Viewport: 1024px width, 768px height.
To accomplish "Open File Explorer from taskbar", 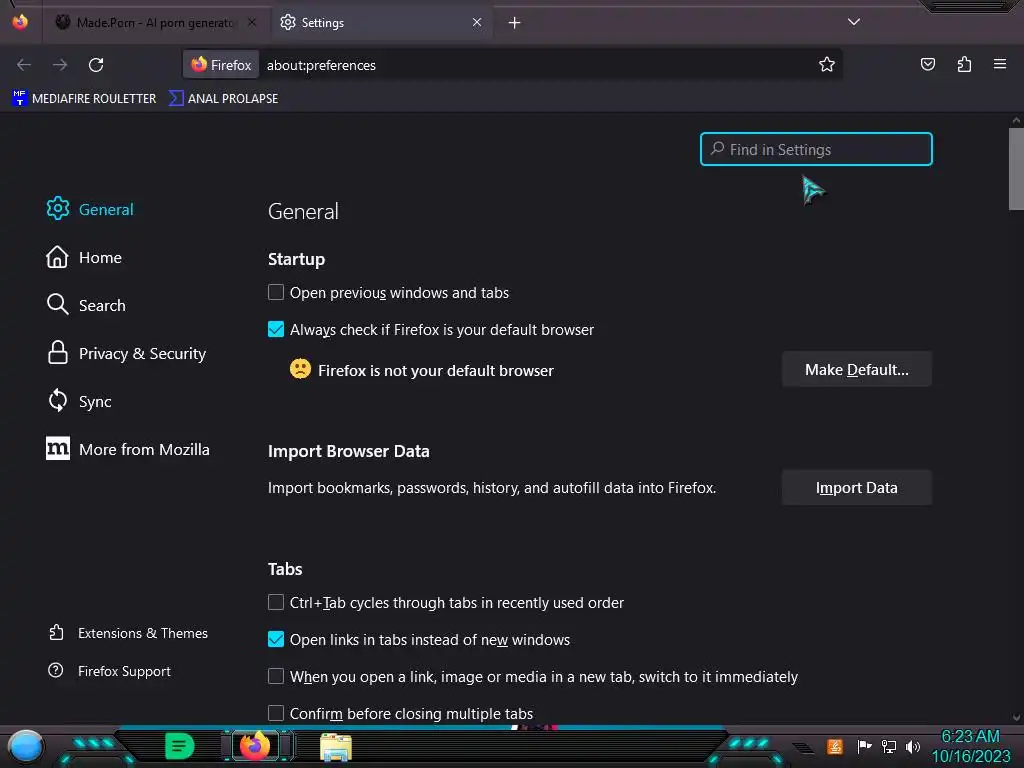I will 336,746.
